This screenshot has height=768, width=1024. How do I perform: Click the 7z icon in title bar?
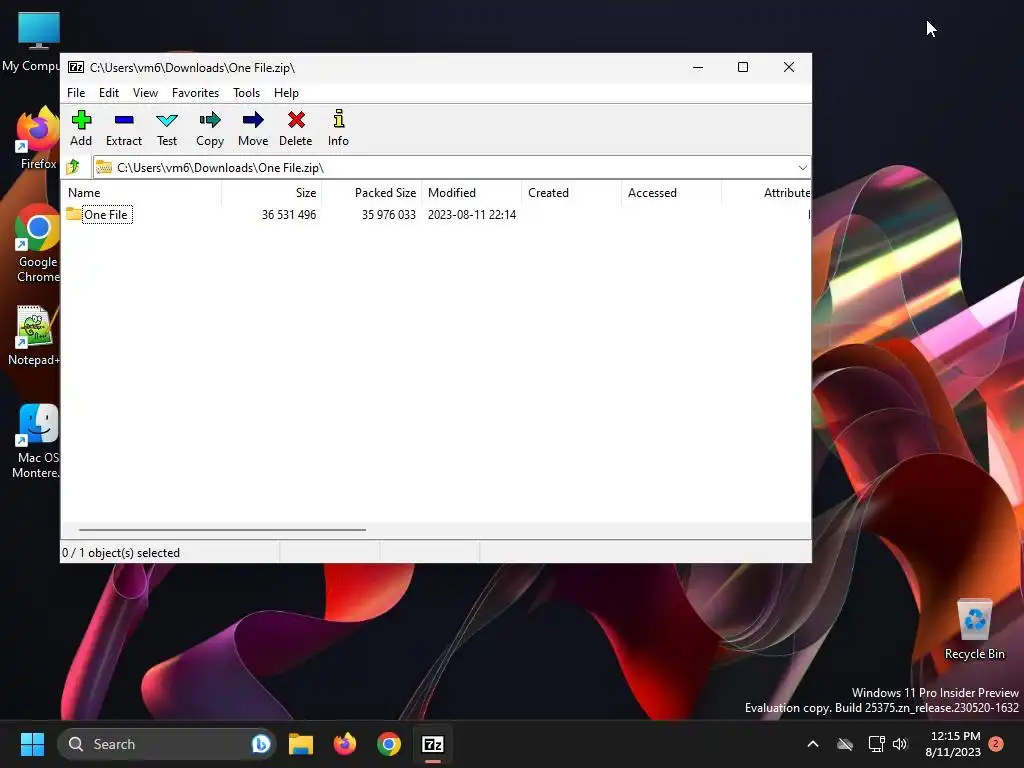(76, 67)
